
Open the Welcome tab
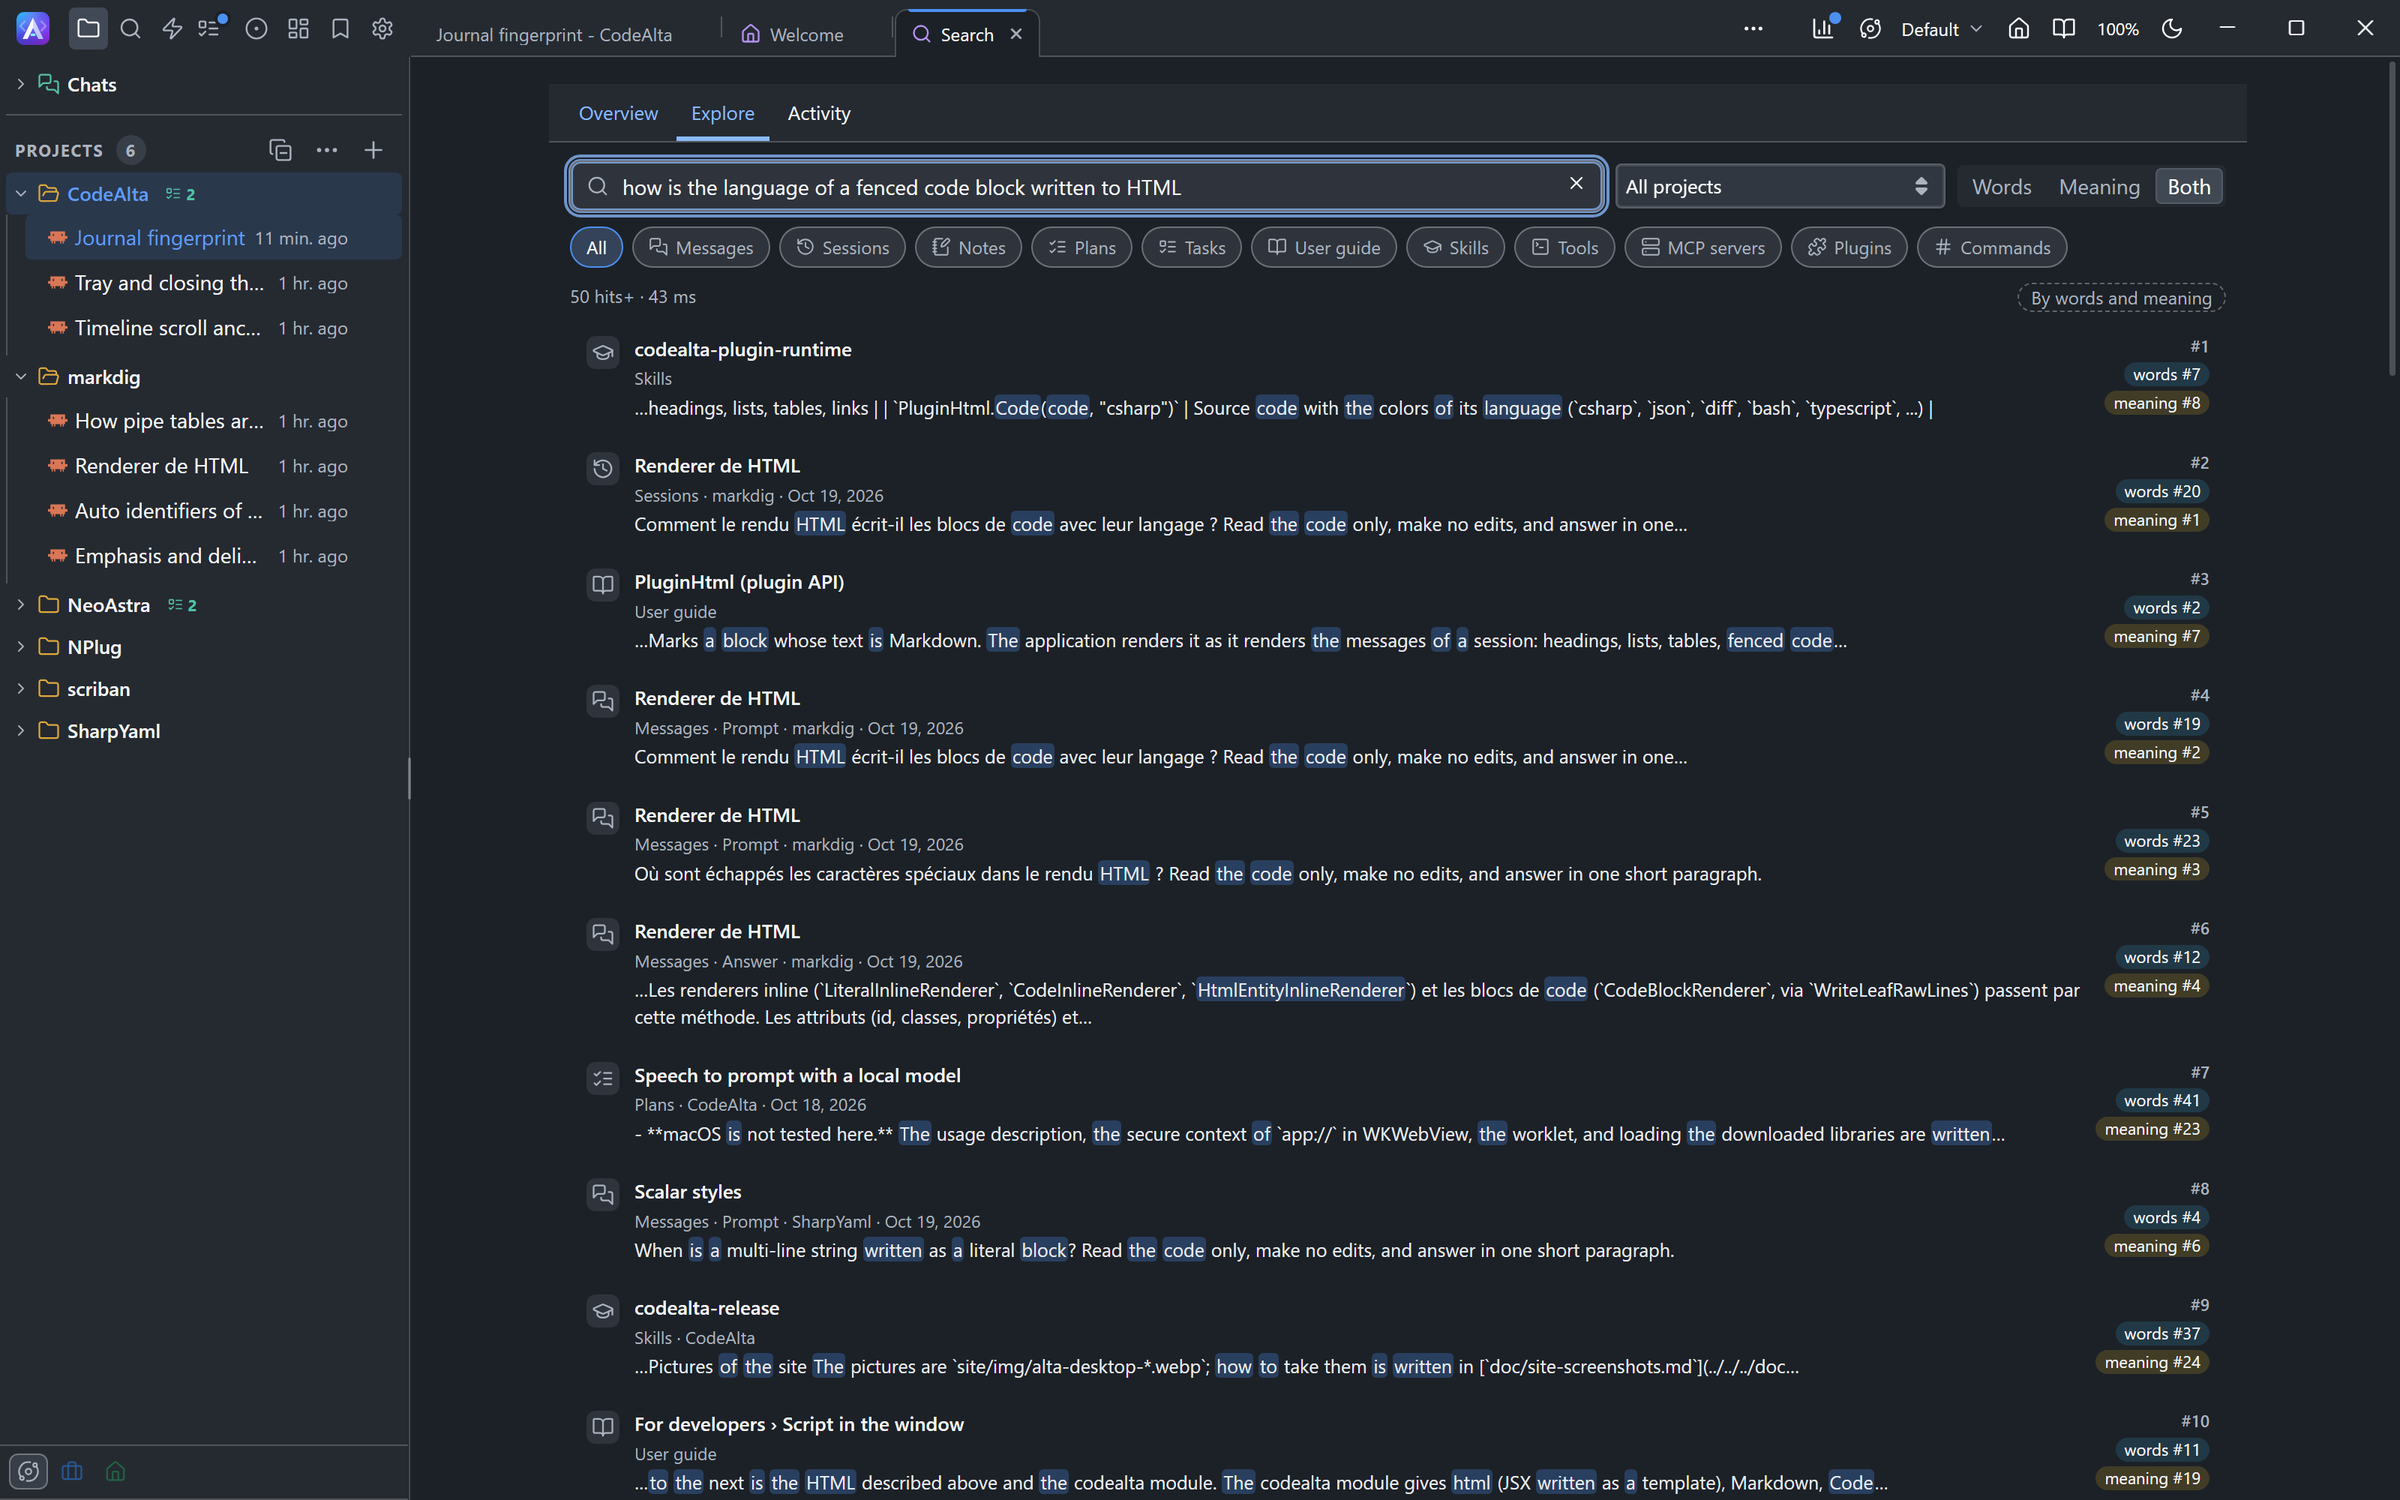click(793, 34)
